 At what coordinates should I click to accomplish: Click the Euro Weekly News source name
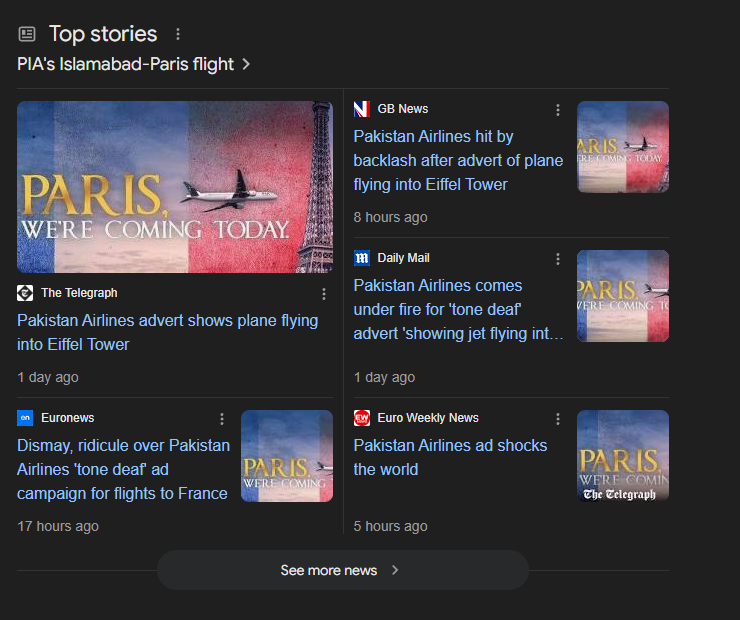click(x=428, y=418)
